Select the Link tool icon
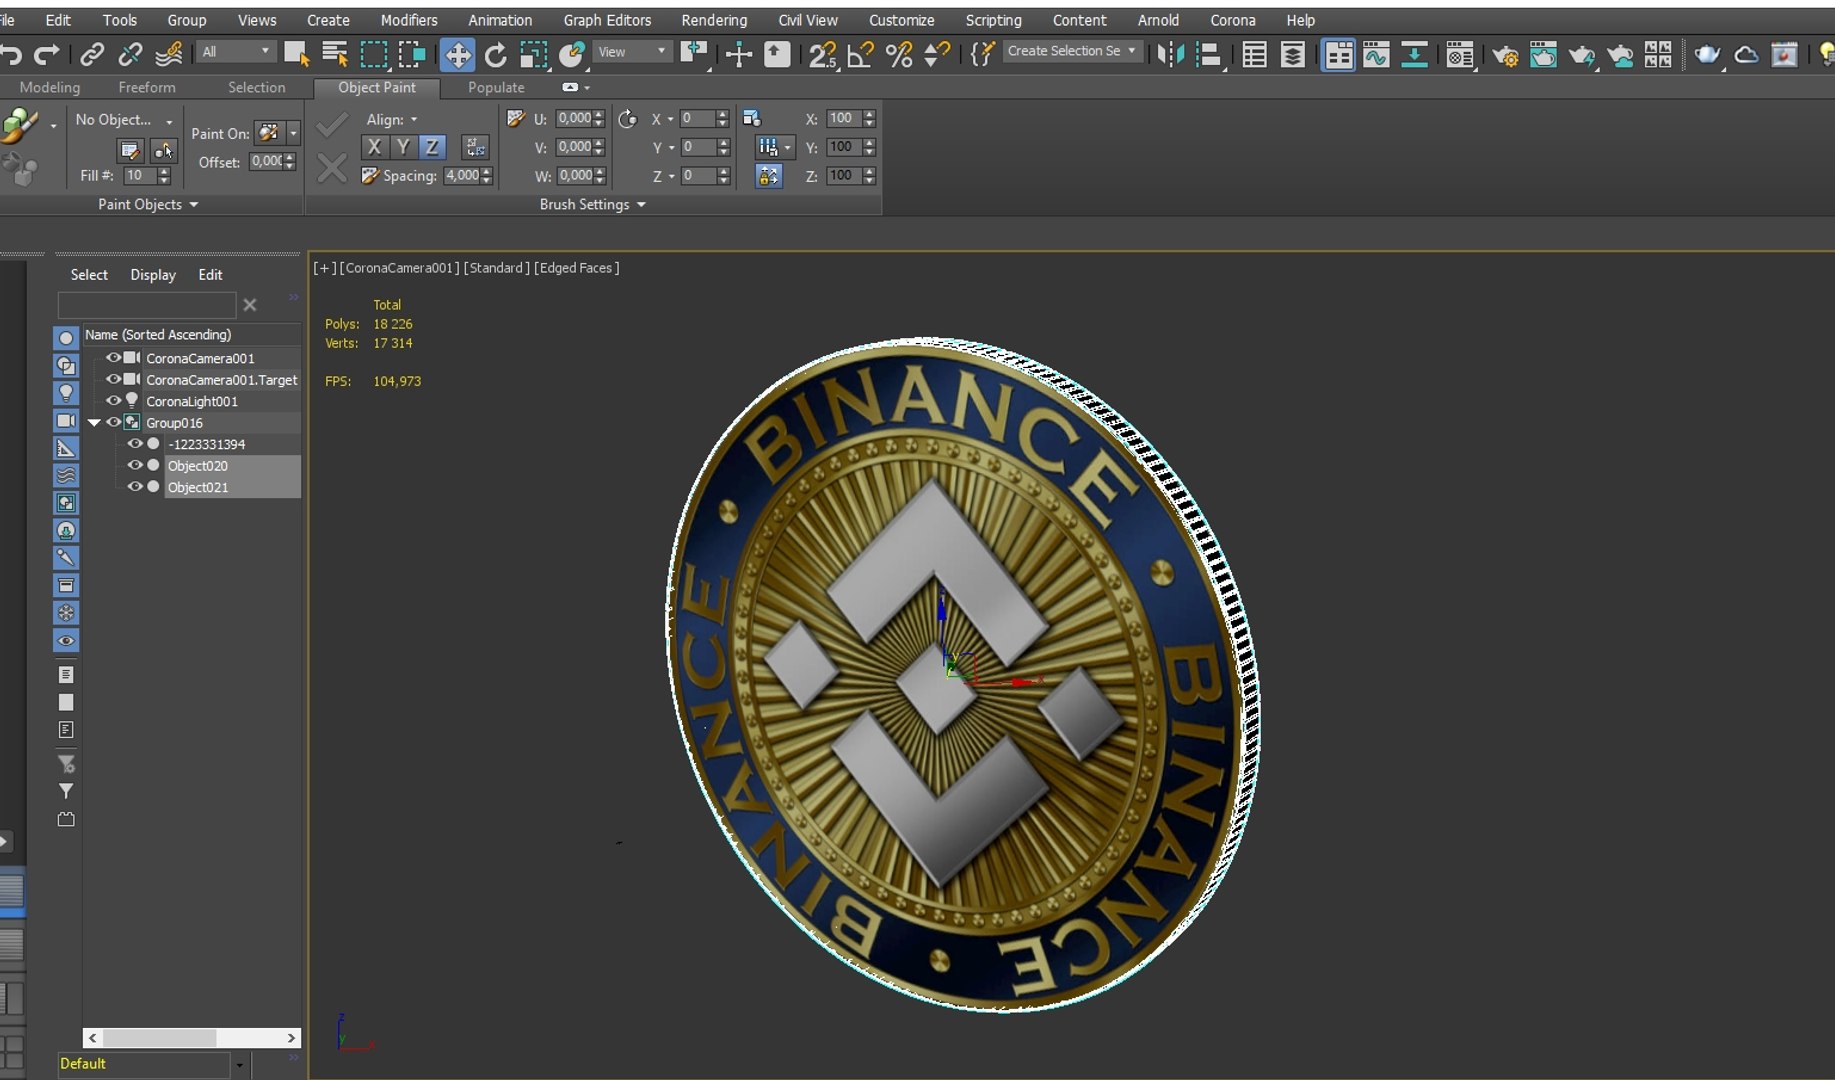Screen dimensions: 1835x1080 pyautogui.click(x=92, y=54)
